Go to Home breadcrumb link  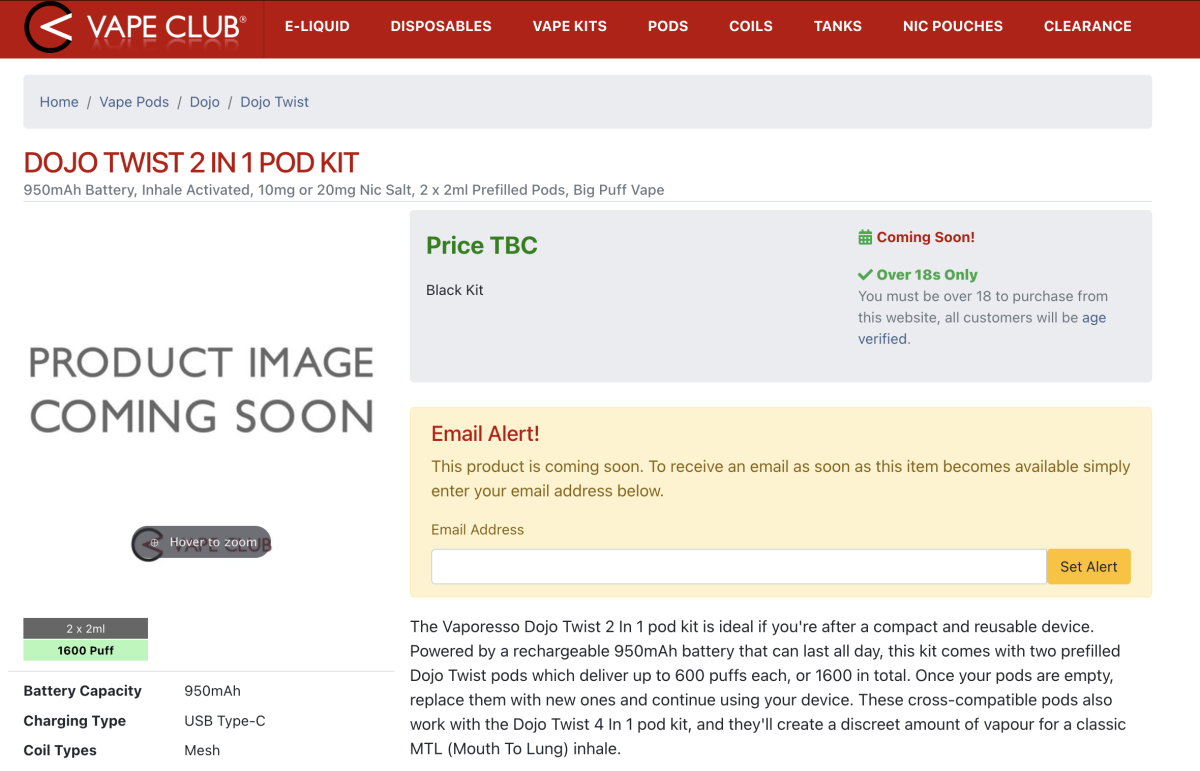[x=59, y=102]
